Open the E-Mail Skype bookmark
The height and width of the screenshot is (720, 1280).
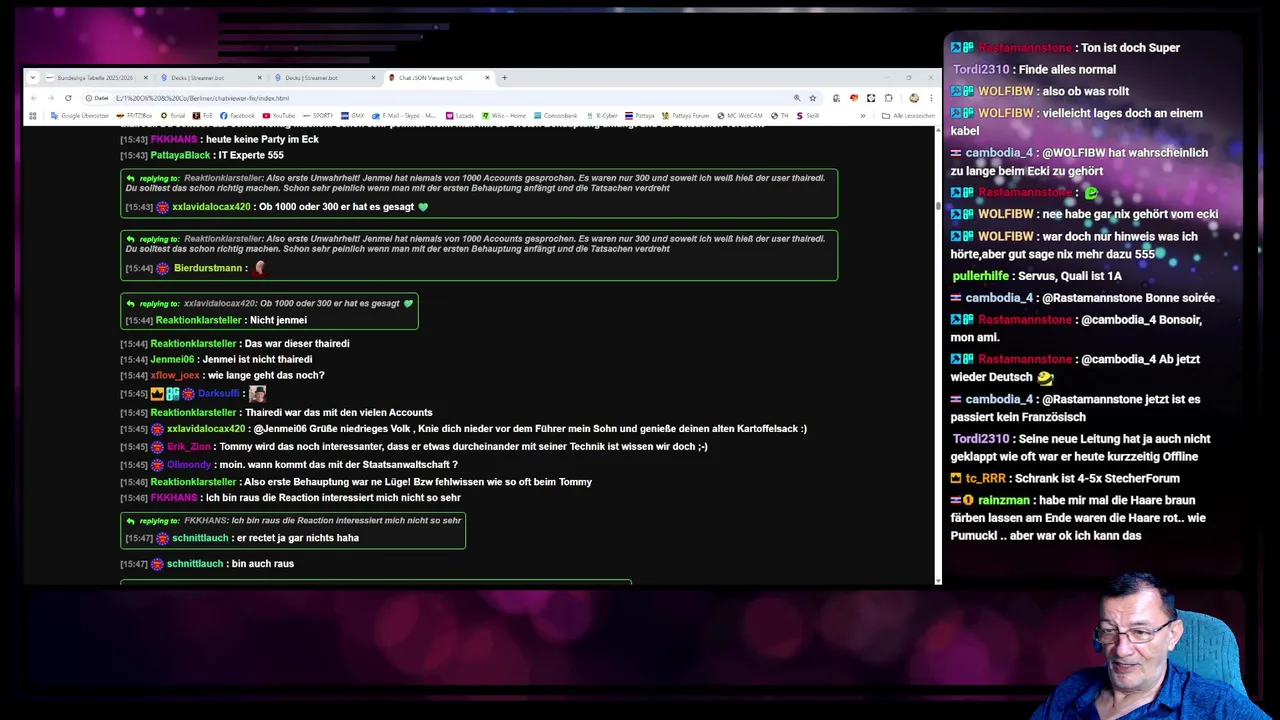tap(404, 116)
